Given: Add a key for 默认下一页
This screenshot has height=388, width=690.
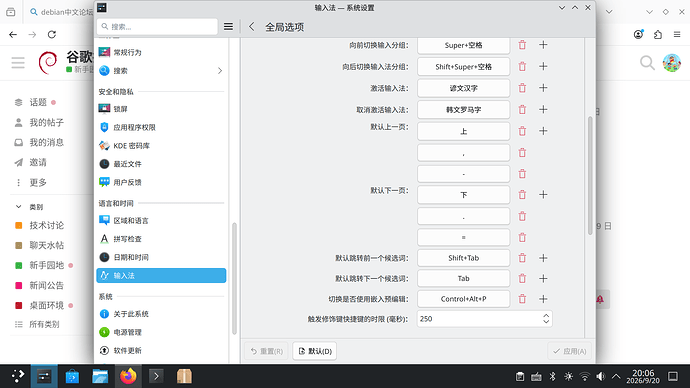Looking at the screenshot, I should 543,194.
